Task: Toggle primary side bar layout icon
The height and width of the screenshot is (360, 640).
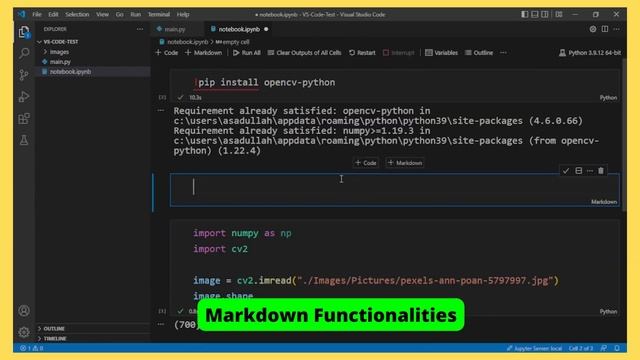Action: click(x=524, y=14)
